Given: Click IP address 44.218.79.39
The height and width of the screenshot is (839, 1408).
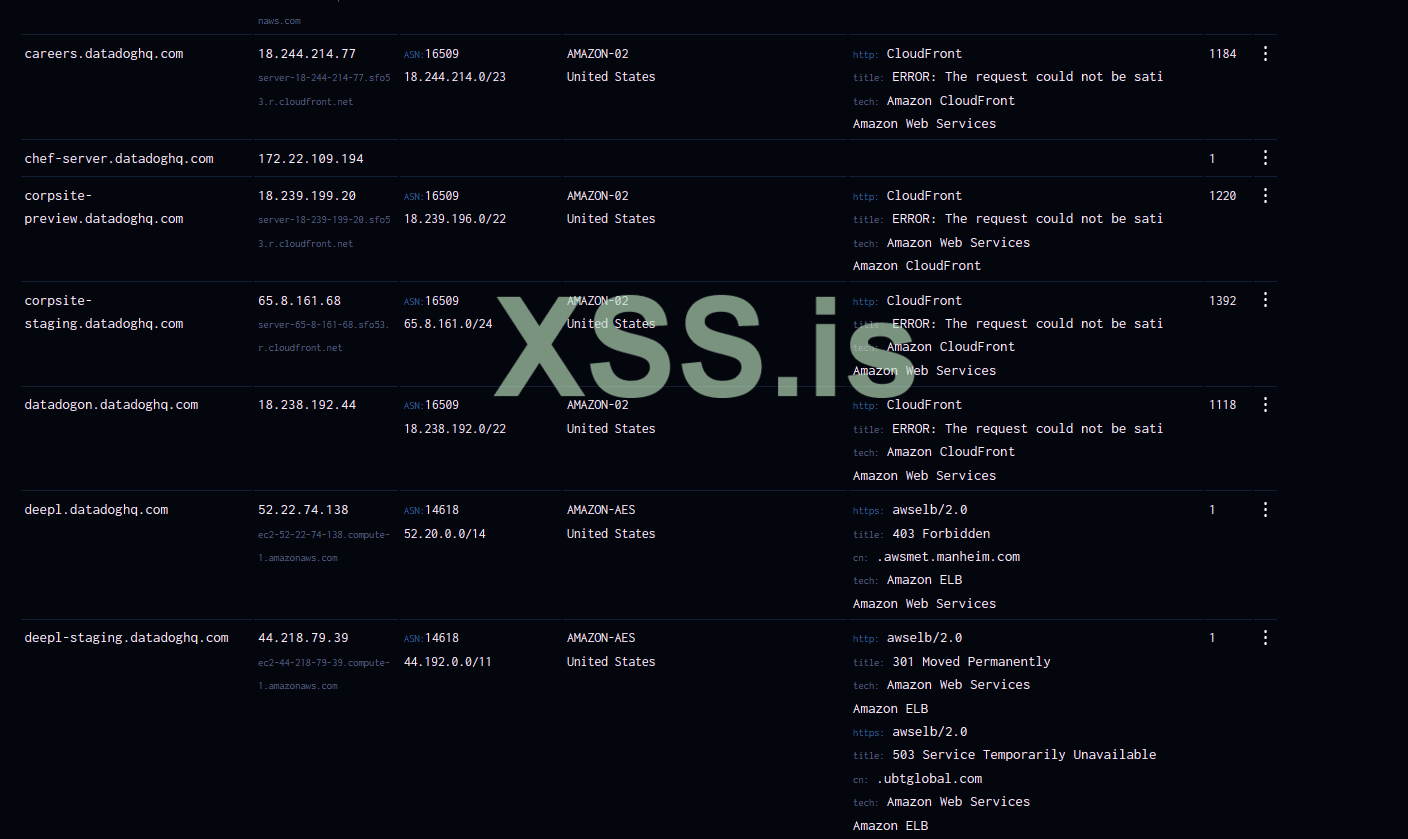Looking at the screenshot, I should [303, 638].
